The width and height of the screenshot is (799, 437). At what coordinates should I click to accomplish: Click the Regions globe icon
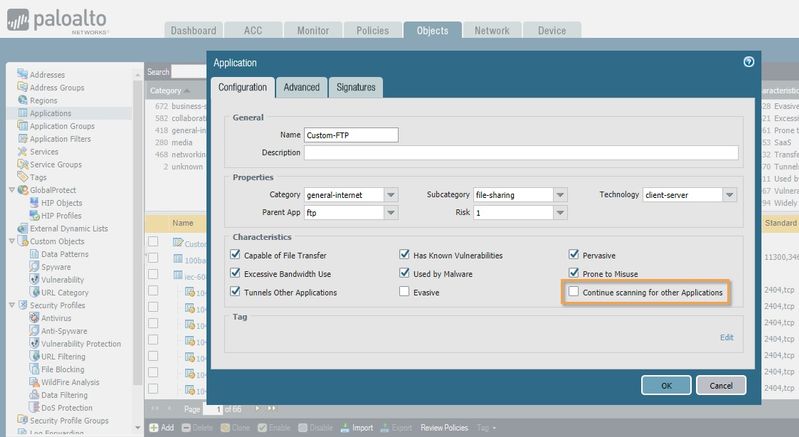pyautogui.click(x=22, y=100)
